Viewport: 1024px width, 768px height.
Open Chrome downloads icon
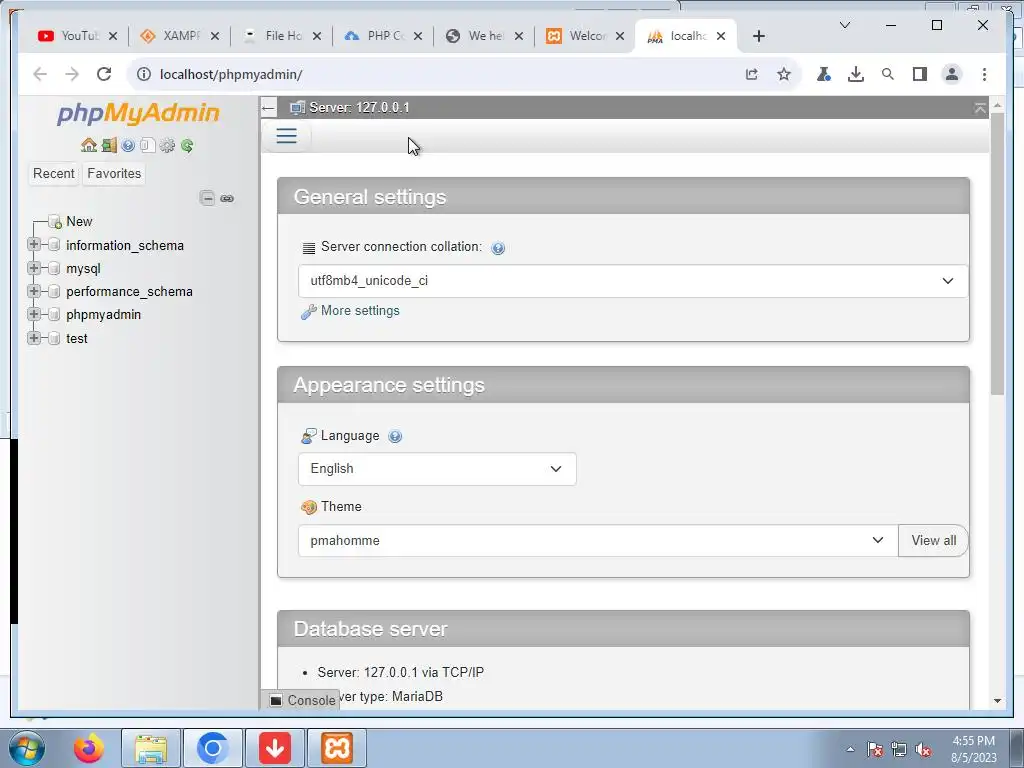(856, 74)
